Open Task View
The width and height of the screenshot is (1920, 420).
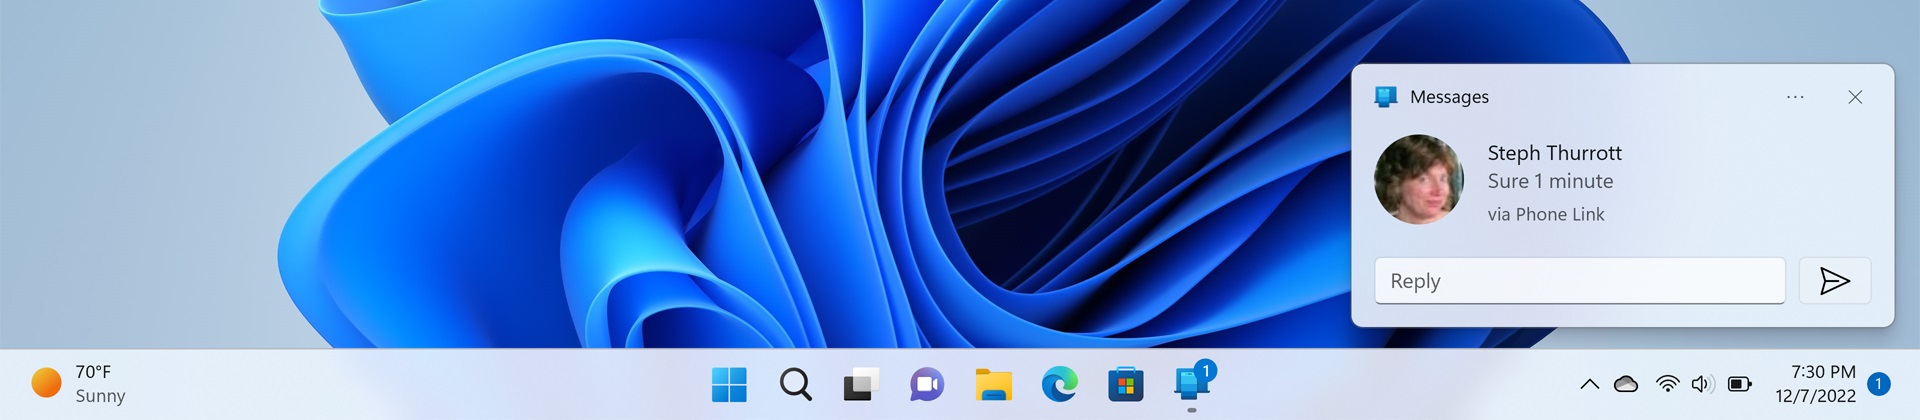click(x=861, y=385)
